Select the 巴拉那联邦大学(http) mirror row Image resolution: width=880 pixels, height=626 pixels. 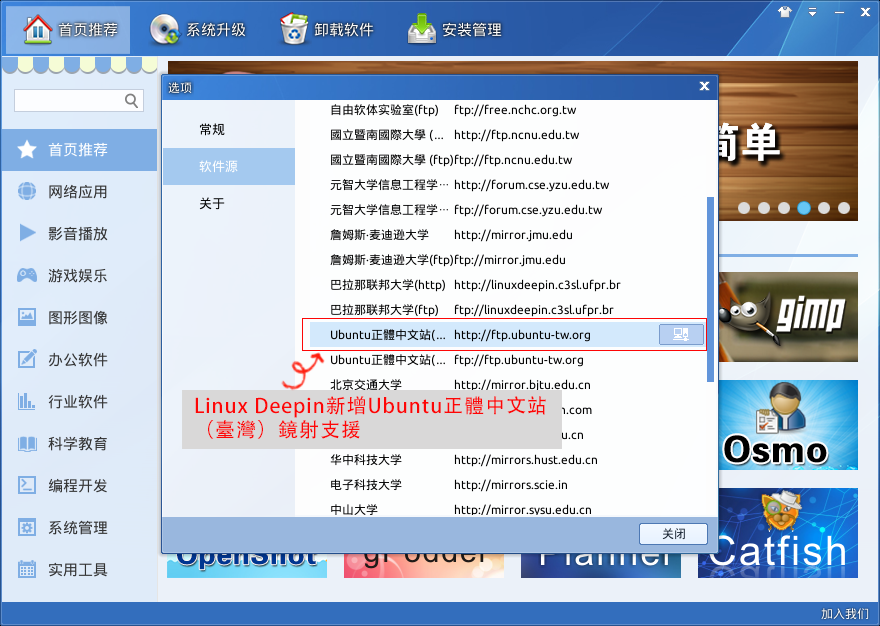pyautogui.click(x=508, y=285)
